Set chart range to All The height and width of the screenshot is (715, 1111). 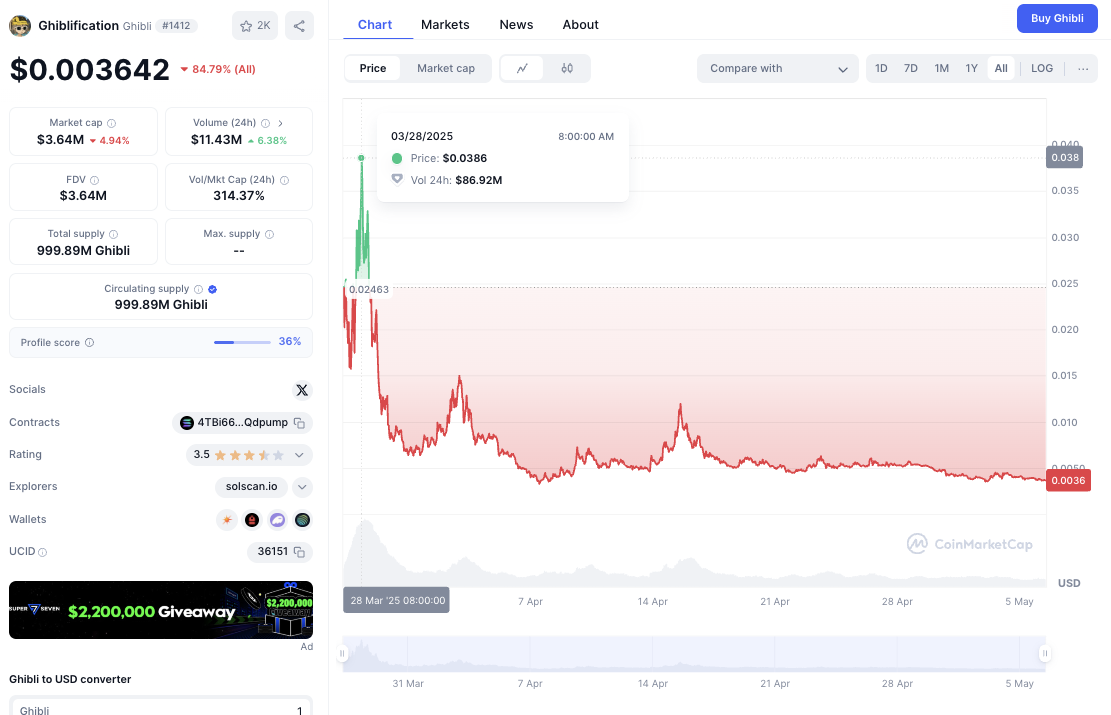(1001, 69)
